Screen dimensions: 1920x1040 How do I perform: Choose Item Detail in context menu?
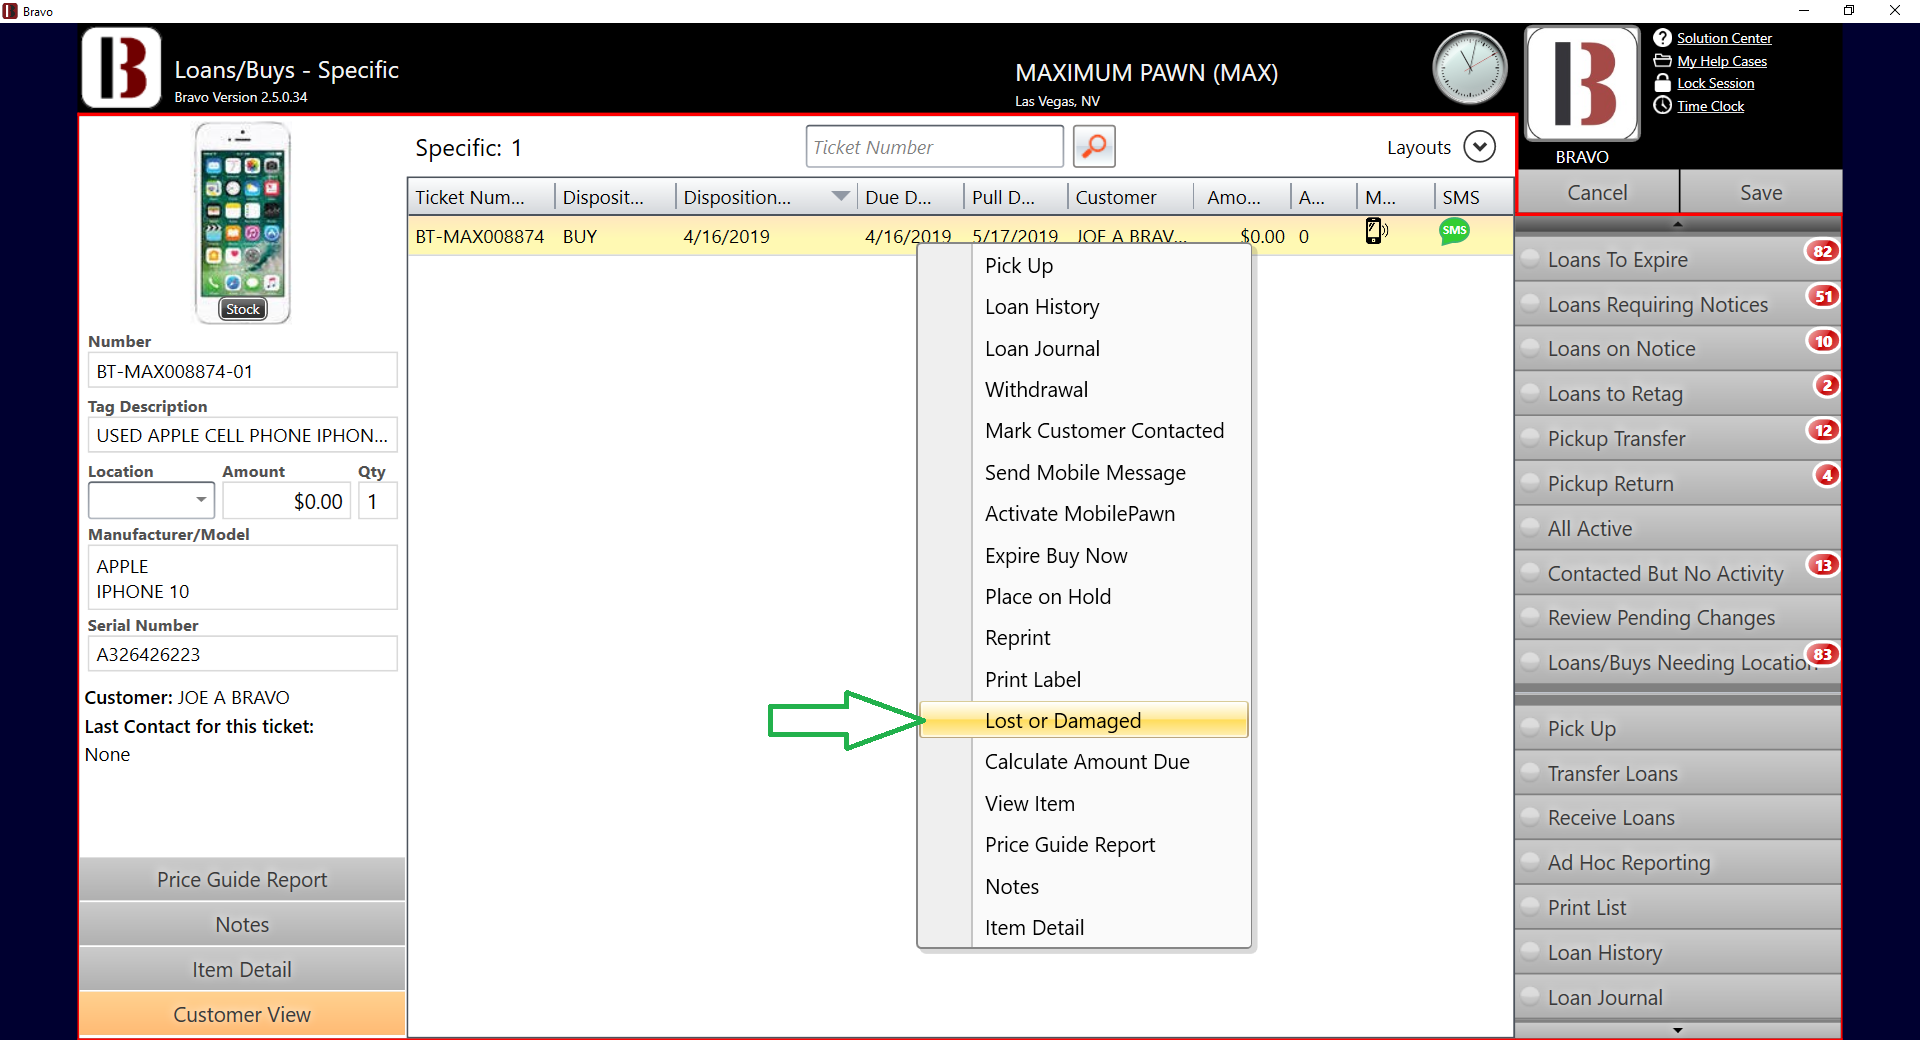(x=1084, y=928)
